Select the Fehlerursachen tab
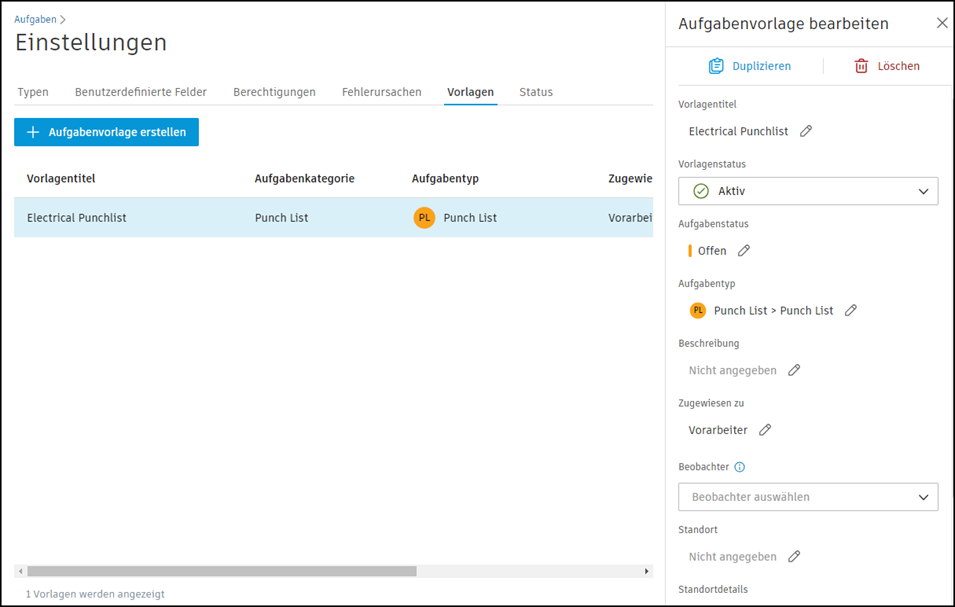955x607 pixels. click(x=381, y=92)
